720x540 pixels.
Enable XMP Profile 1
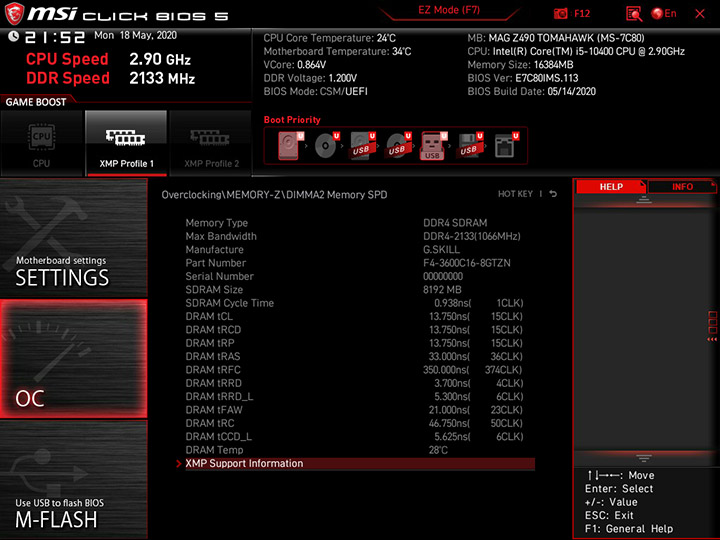126,144
